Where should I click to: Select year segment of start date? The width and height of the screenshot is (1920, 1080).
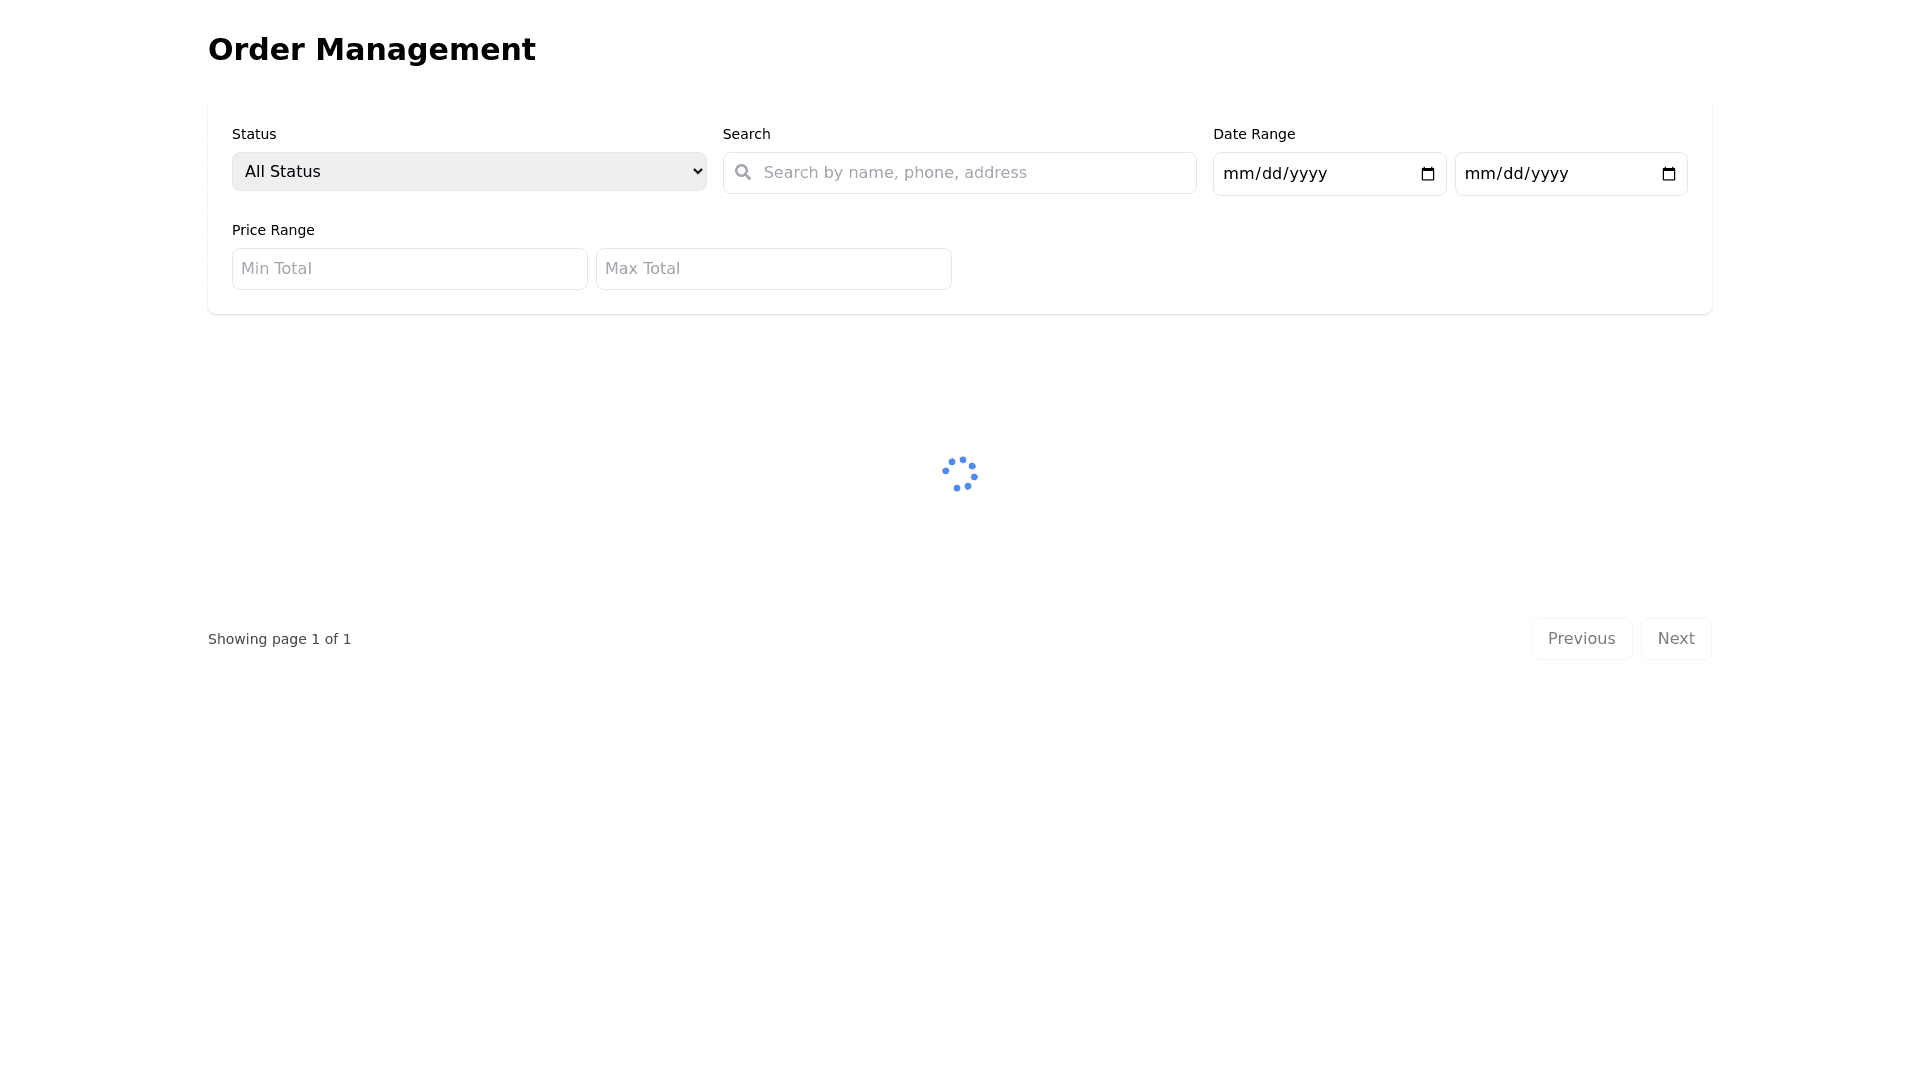(1308, 174)
